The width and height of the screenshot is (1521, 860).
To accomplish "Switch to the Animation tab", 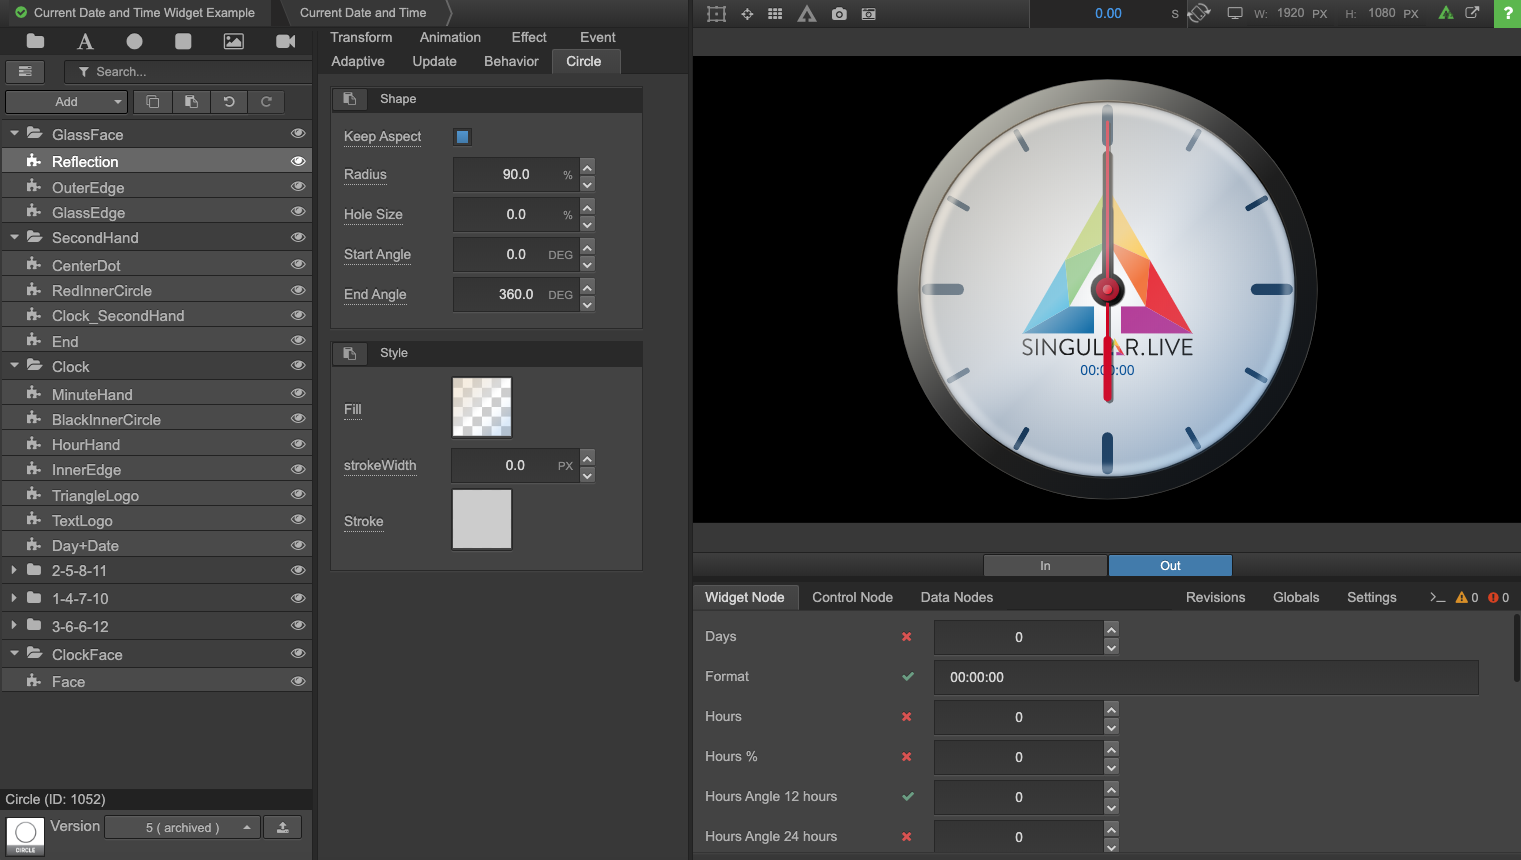I will click(x=450, y=37).
